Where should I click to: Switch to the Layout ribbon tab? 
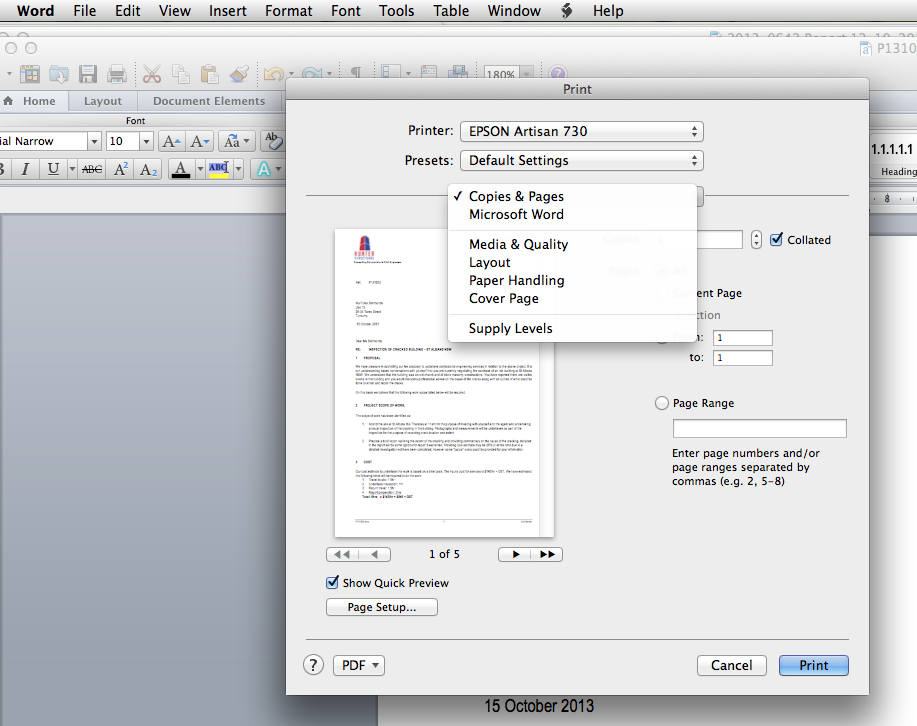point(103,101)
